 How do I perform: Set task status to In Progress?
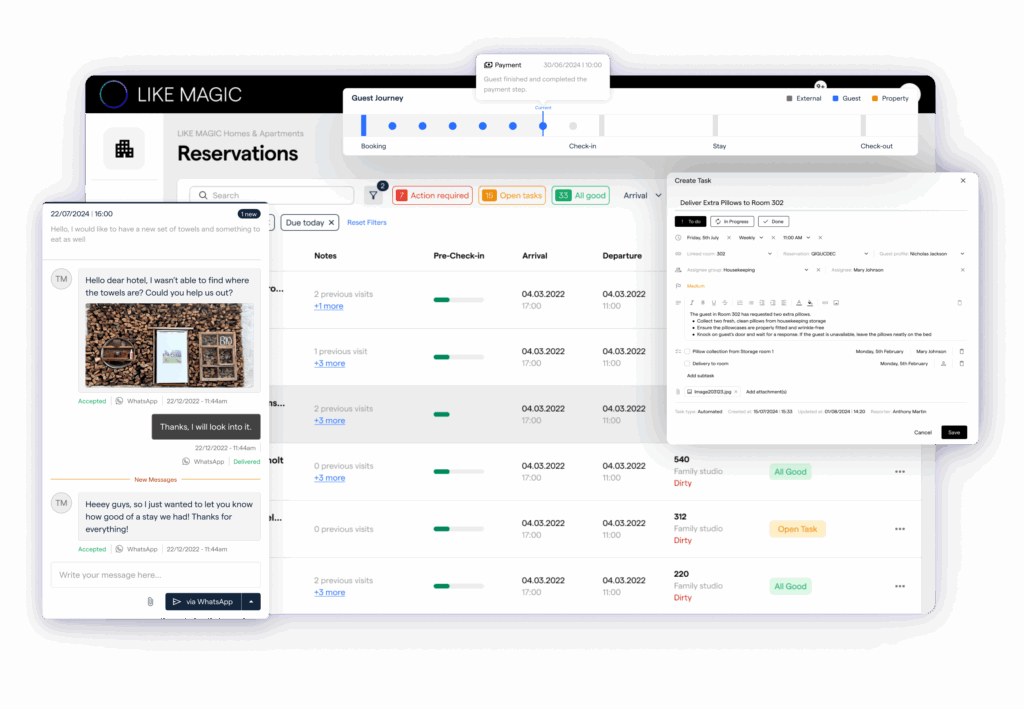[x=732, y=221]
